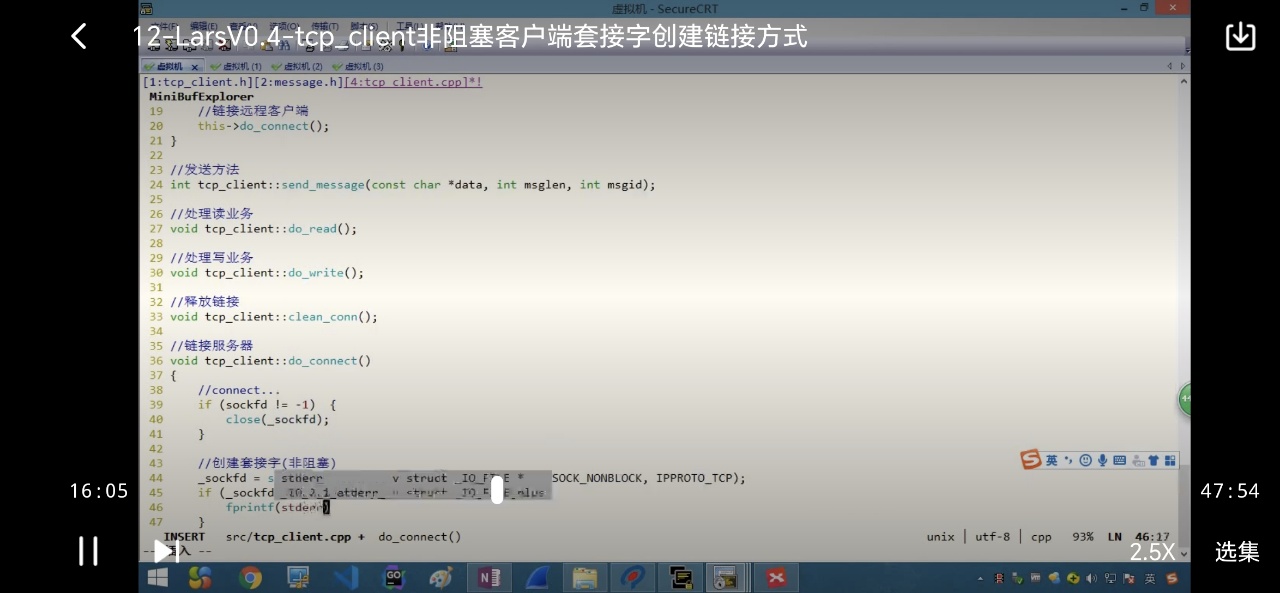The image size is (1280, 593).
Task: Open the remote desktop taskbar icon
Action: click(298, 577)
